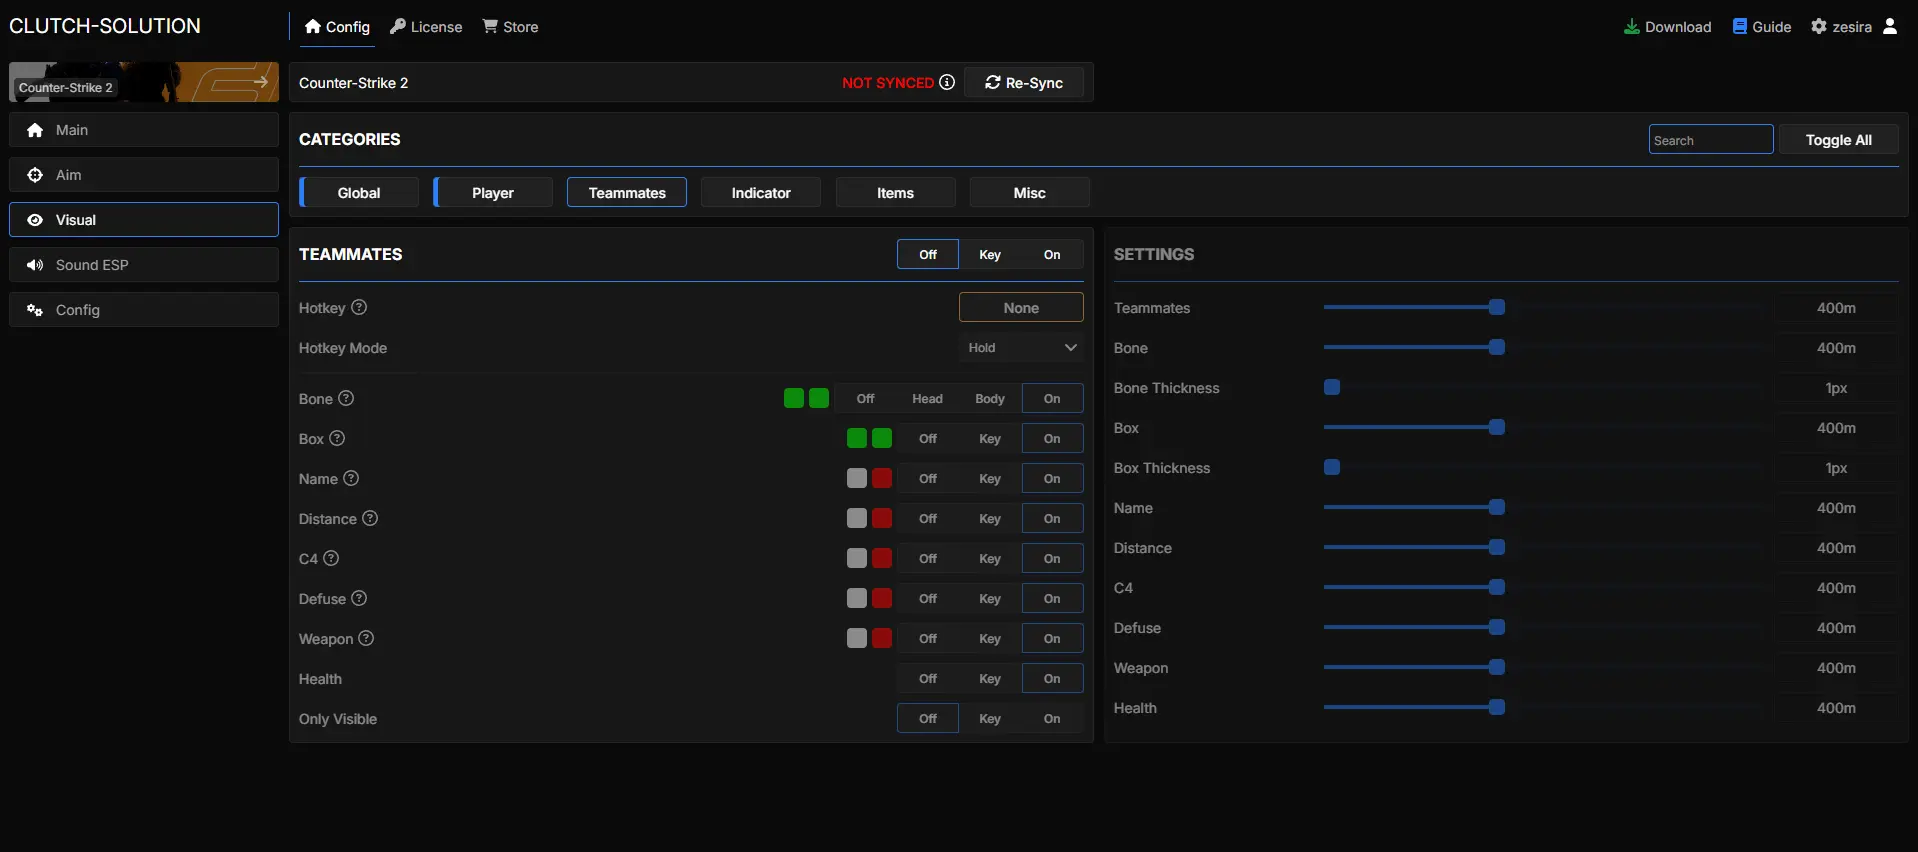Open the Counter-Strike 2 game selector banner
Viewport: 1918px width, 852px height.
(x=144, y=82)
